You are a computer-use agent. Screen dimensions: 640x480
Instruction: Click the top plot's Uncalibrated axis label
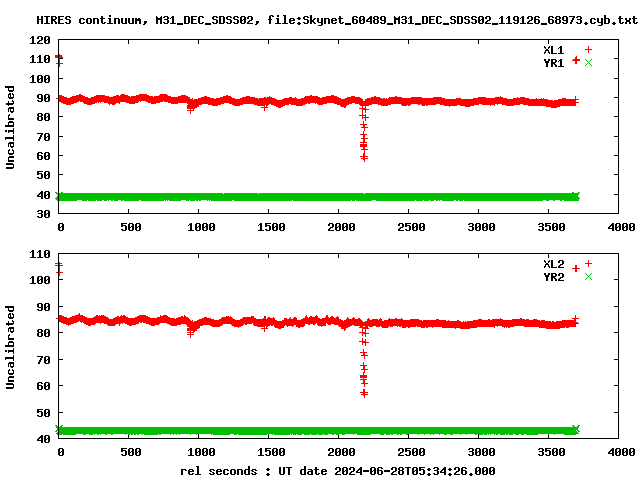(10, 127)
